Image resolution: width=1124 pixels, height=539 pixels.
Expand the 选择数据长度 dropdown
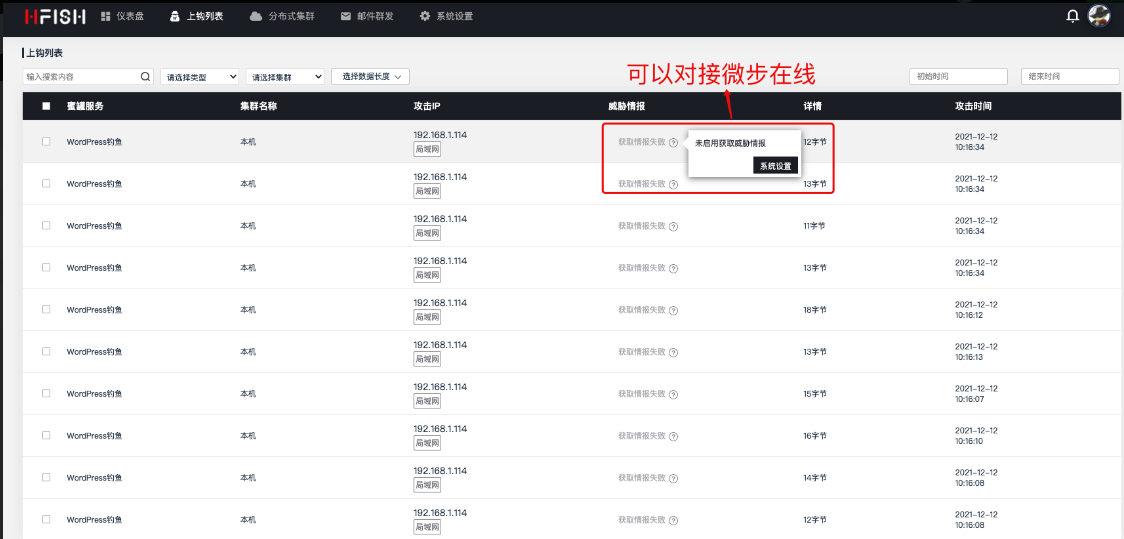[x=370, y=76]
